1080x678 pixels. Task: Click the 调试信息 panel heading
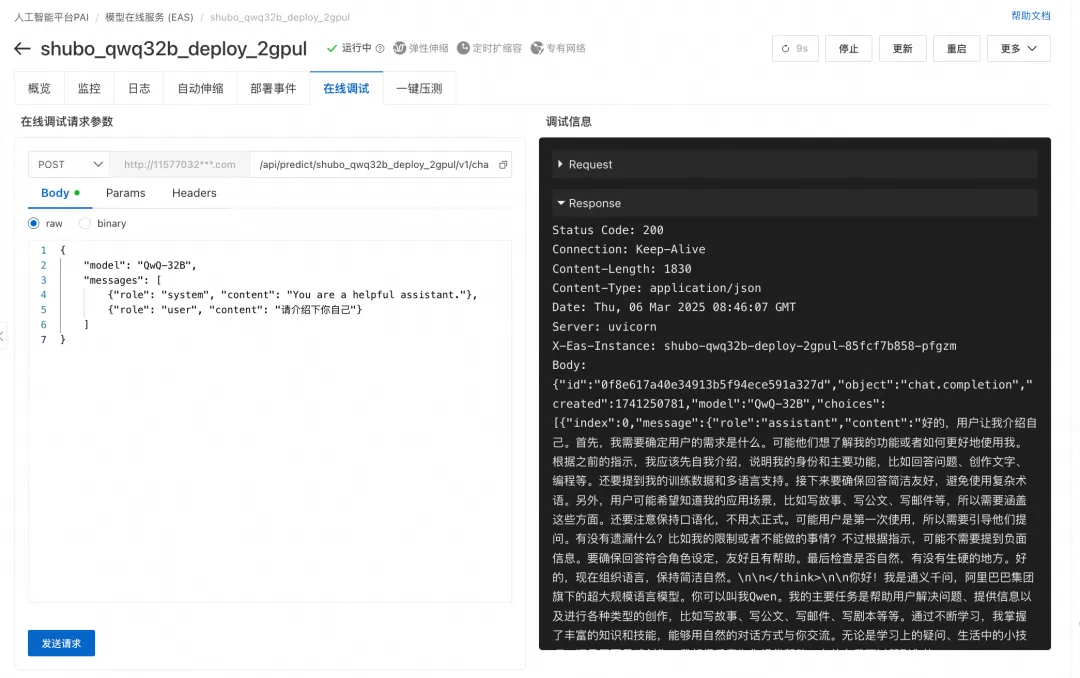pos(568,121)
